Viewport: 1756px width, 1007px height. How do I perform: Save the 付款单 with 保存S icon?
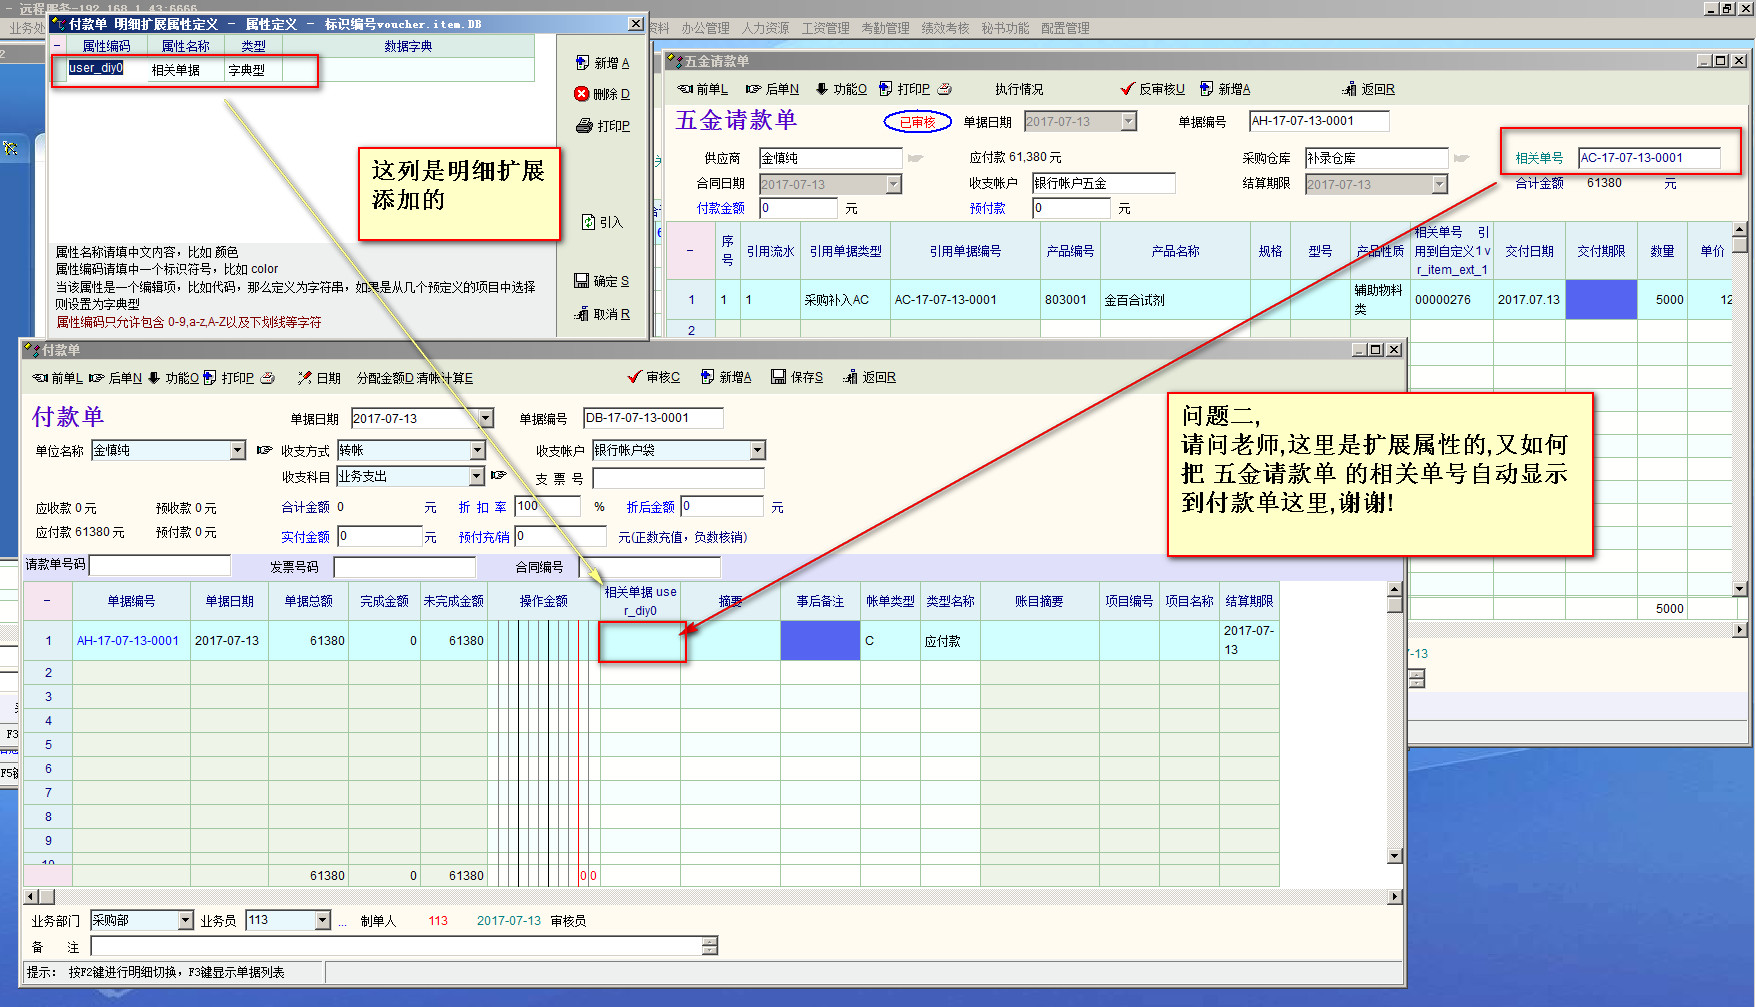coord(778,377)
